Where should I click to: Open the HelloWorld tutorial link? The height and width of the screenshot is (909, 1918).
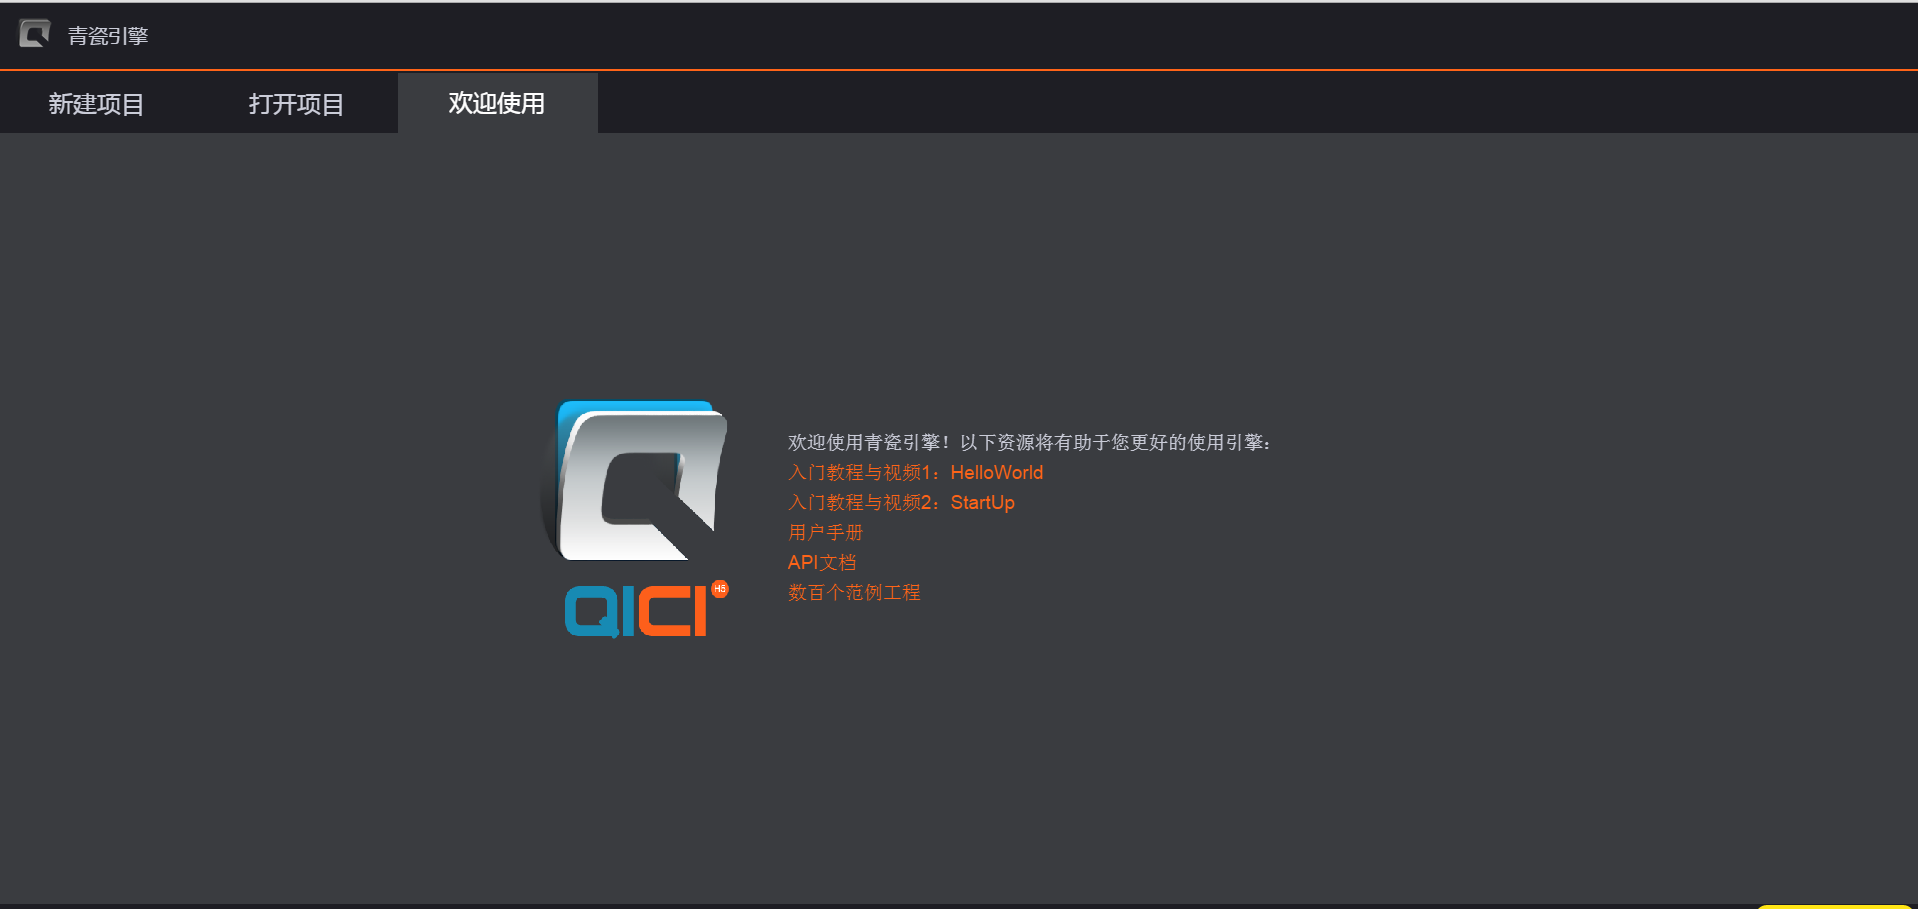coord(915,472)
